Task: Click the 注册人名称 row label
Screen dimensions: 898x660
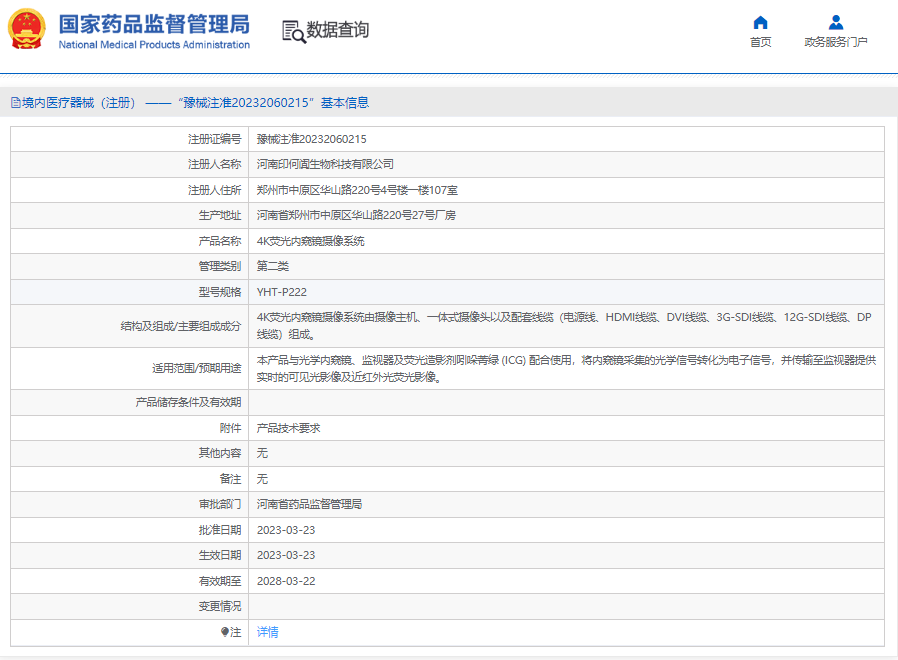Action: click(x=215, y=164)
